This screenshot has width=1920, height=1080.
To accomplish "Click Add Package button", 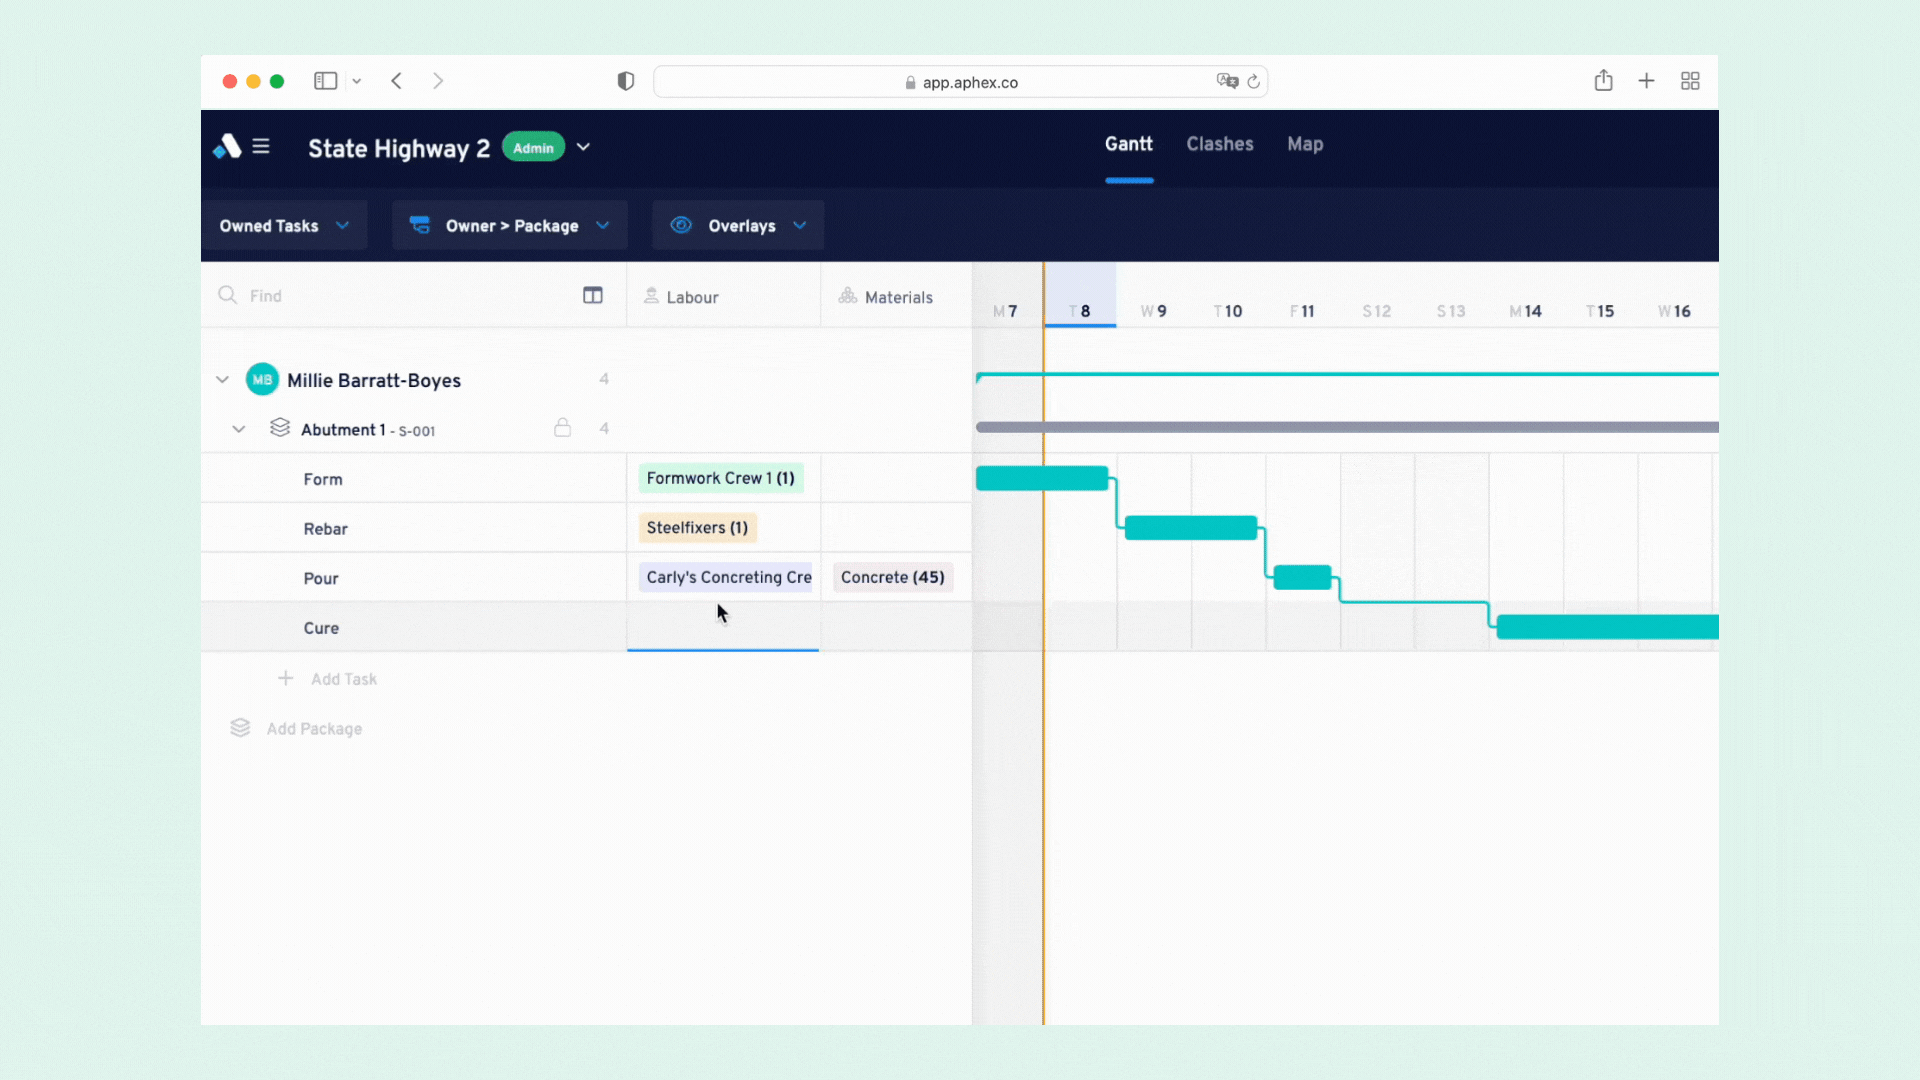I will 314,728.
